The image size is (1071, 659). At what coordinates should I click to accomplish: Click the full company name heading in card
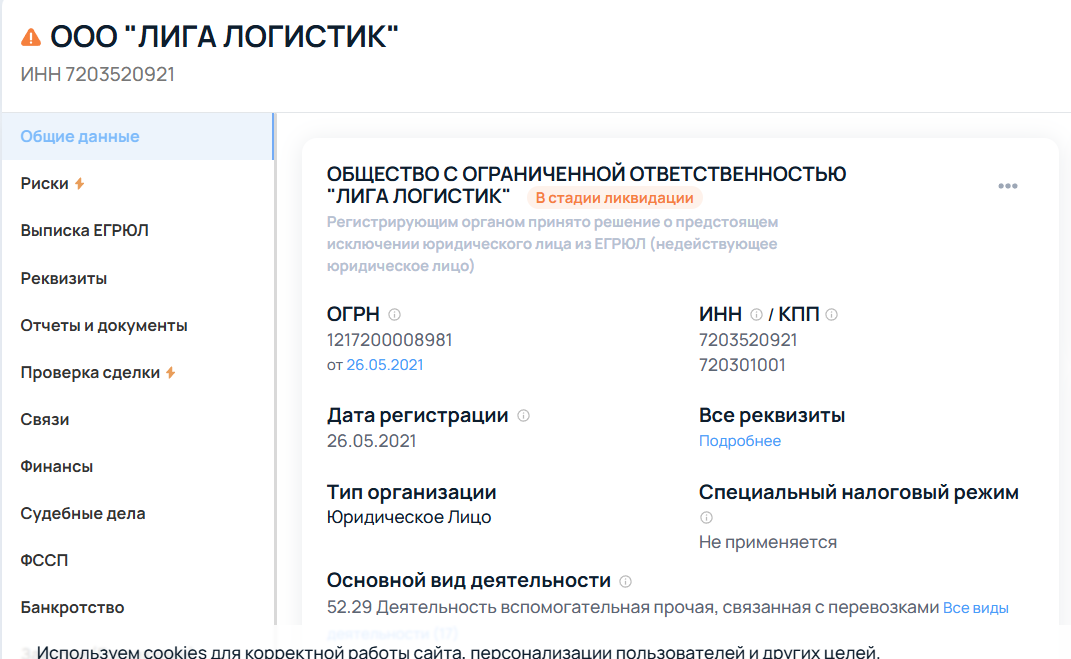pos(586,184)
